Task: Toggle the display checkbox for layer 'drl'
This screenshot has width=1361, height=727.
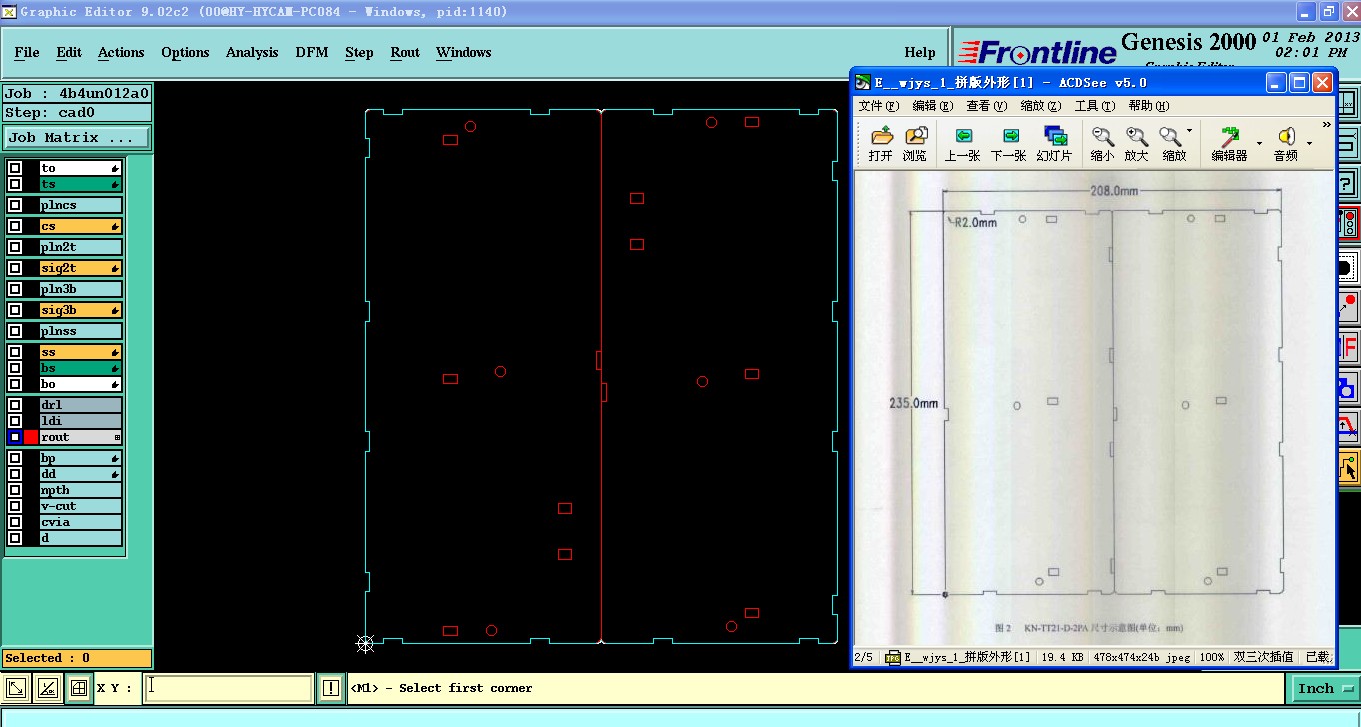Action: pyautogui.click(x=15, y=405)
